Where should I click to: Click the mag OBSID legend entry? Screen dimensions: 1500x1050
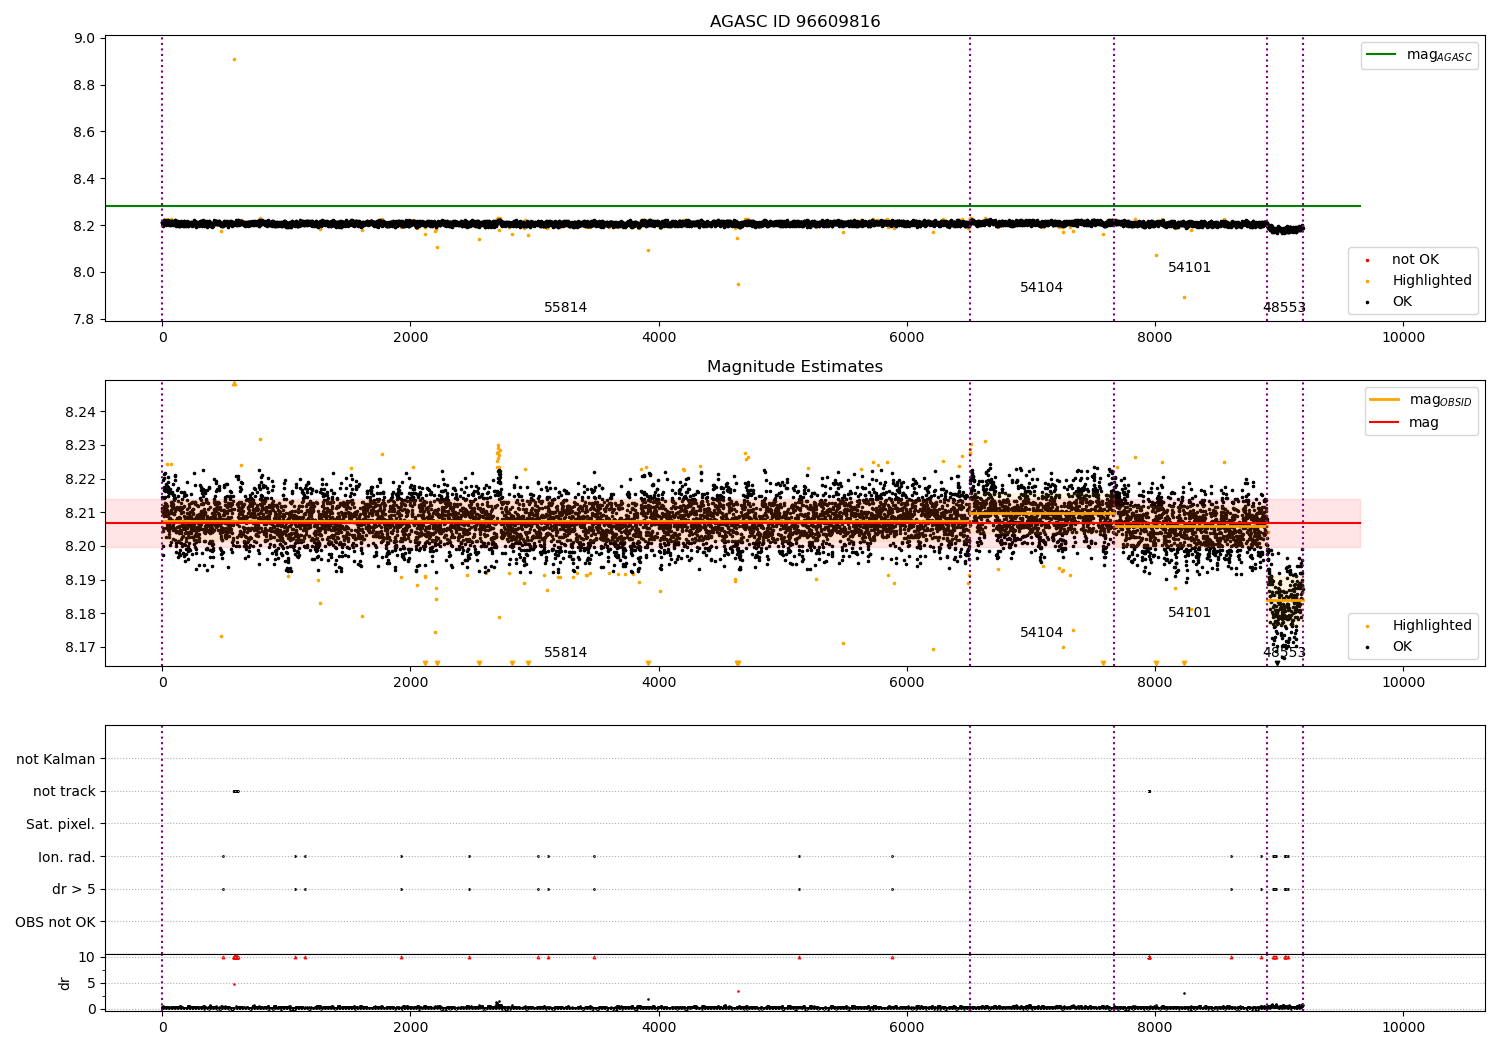point(1421,400)
